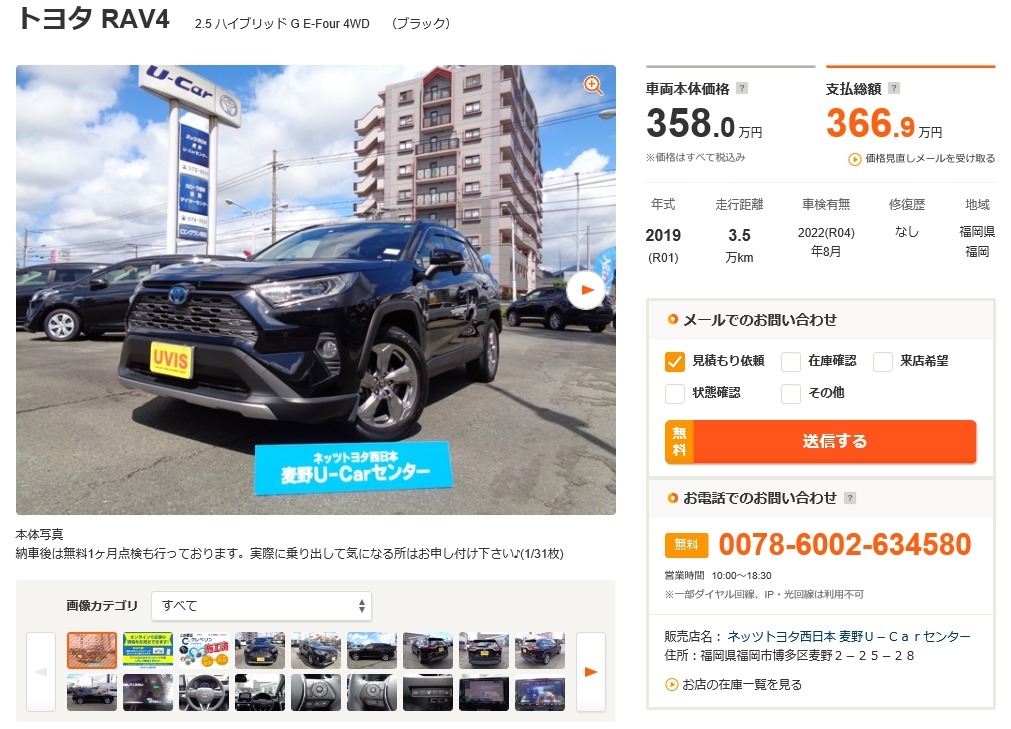
Task: Advance to next photo with orange arrow
Action: (x=586, y=290)
